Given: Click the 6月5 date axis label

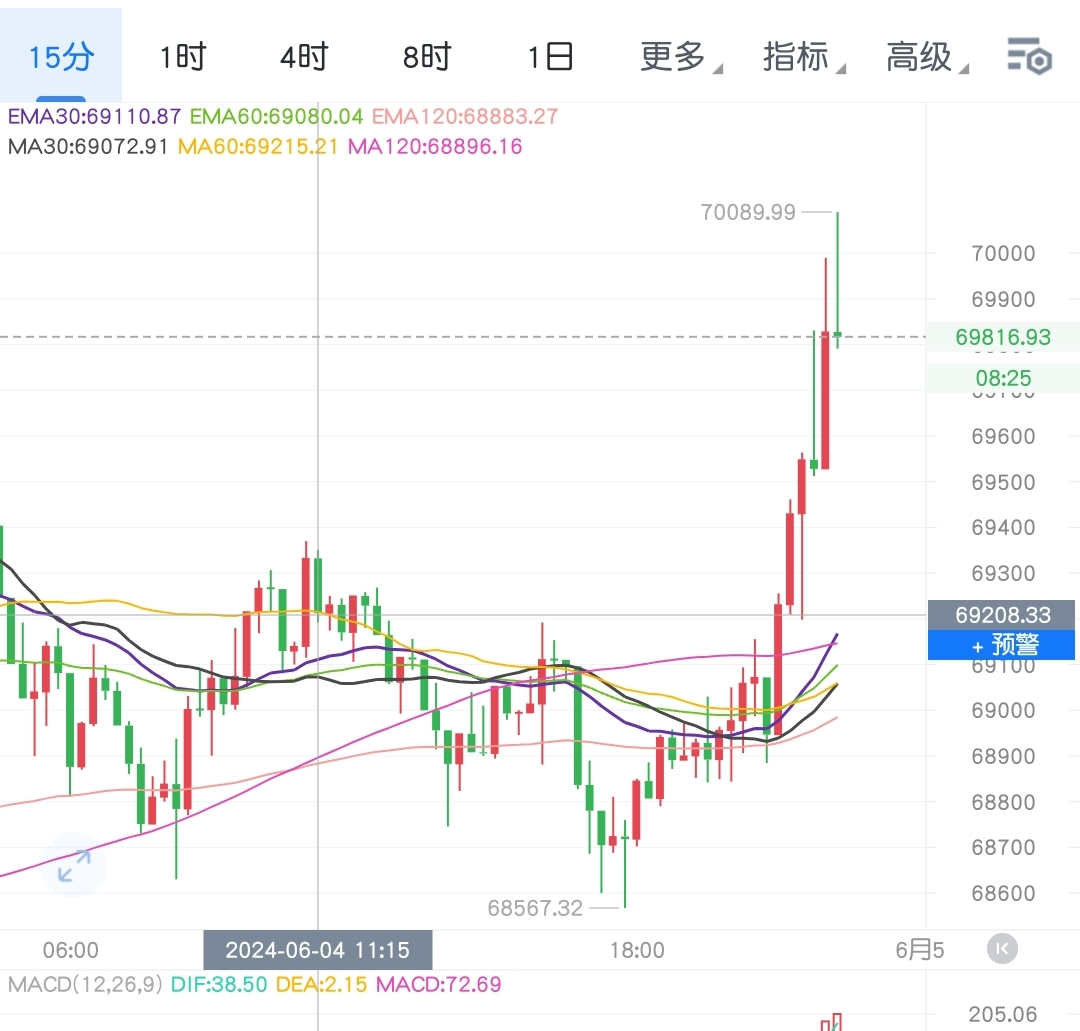Looking at the screenshot, I should pyautogui.click(x=920, y=950).
